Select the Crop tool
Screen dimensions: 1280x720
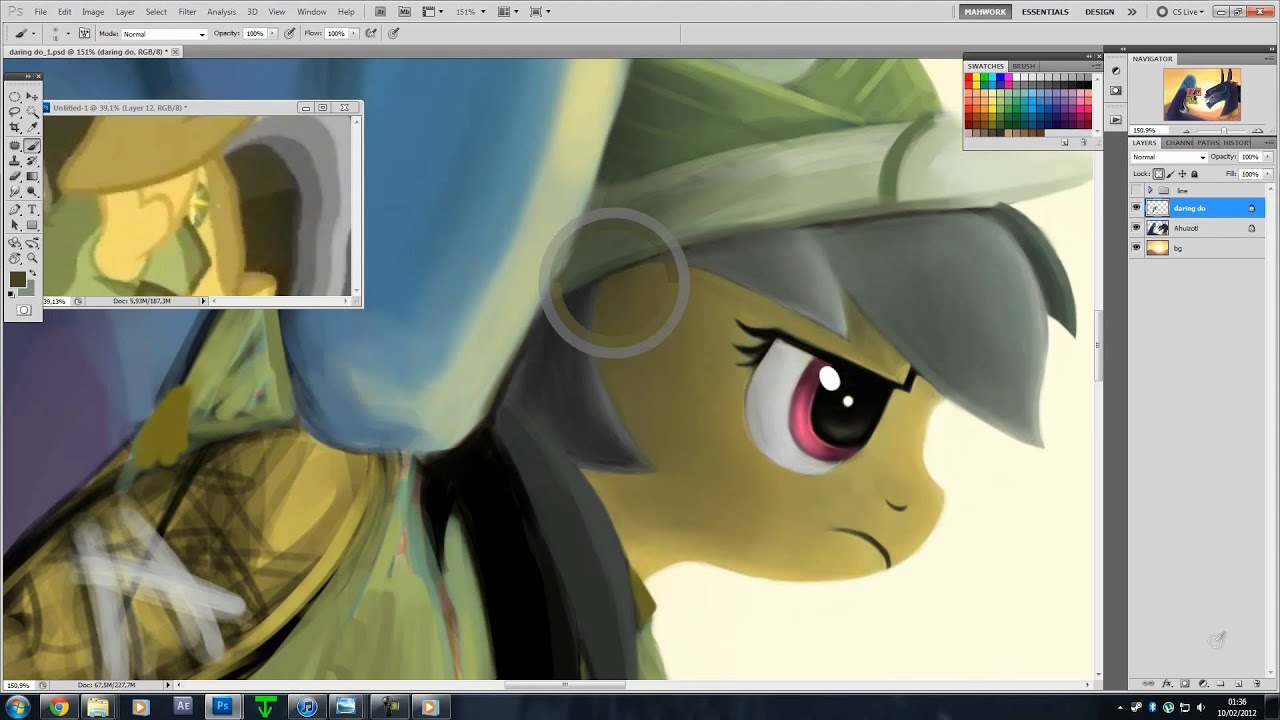pos(14,128)
